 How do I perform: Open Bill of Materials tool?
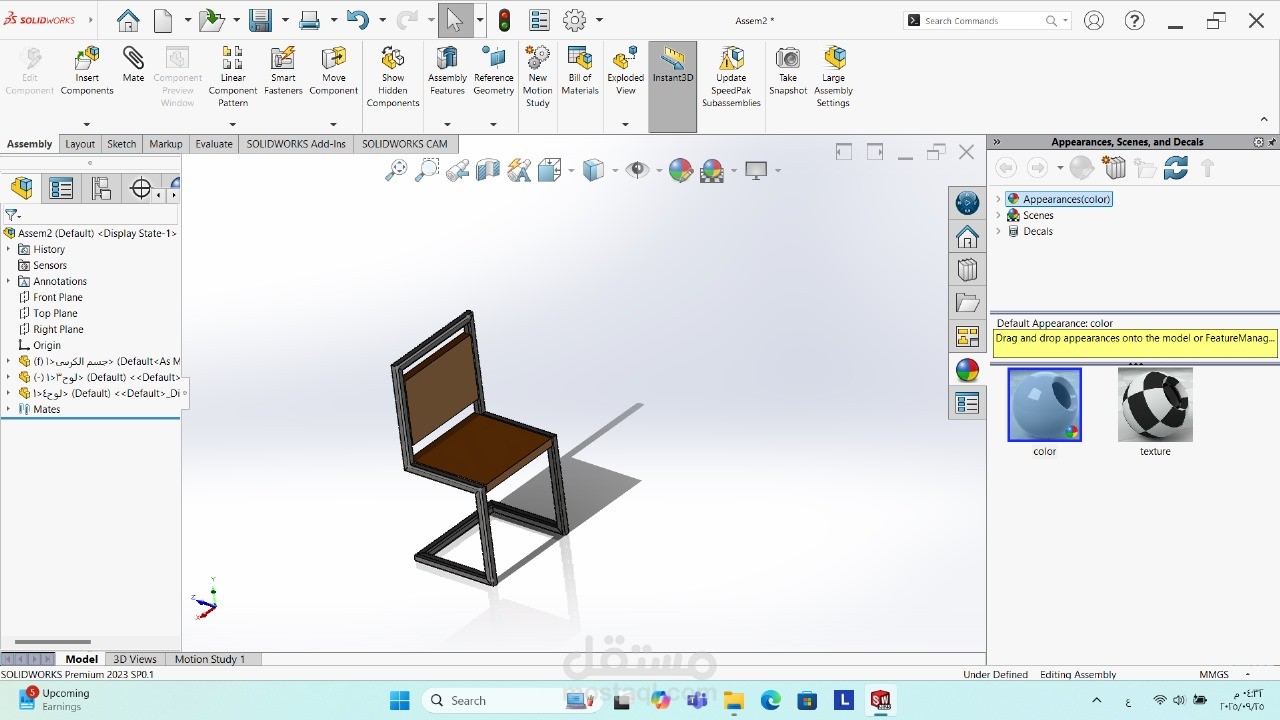point(580,71)
